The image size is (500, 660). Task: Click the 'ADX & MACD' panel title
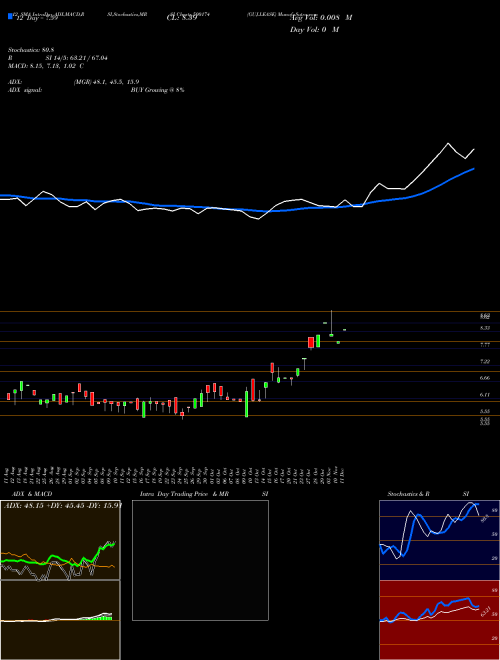pos(32,494)
